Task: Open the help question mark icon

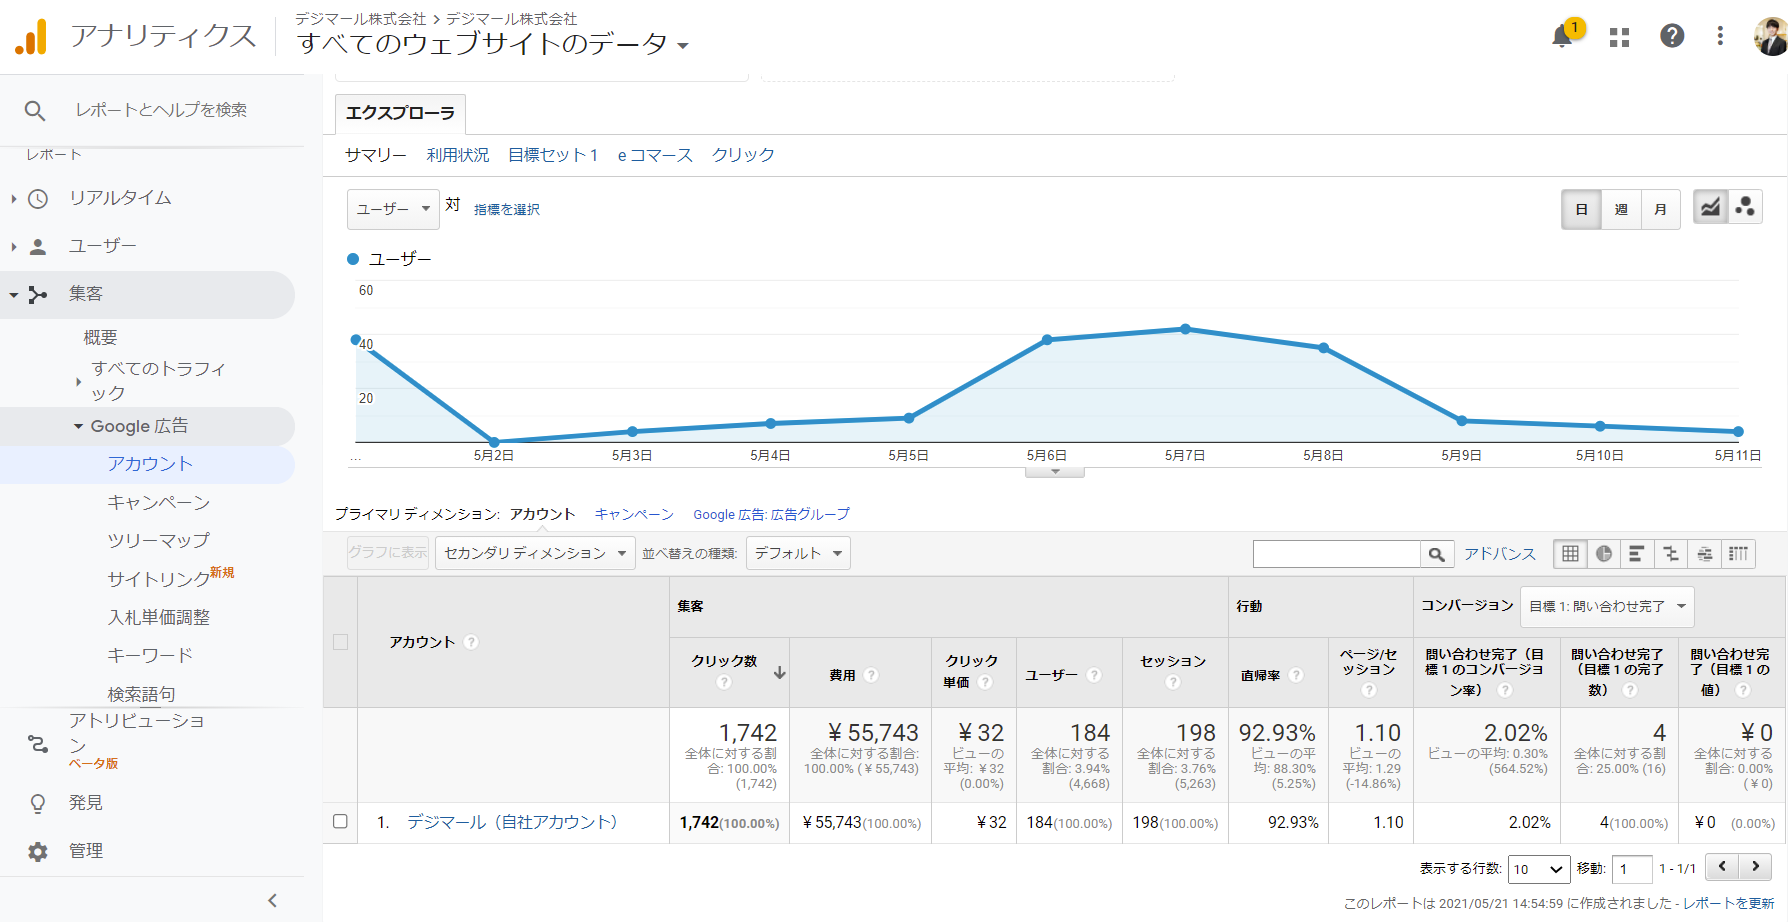Action: pyautogui.click(x=1672, y=36)
